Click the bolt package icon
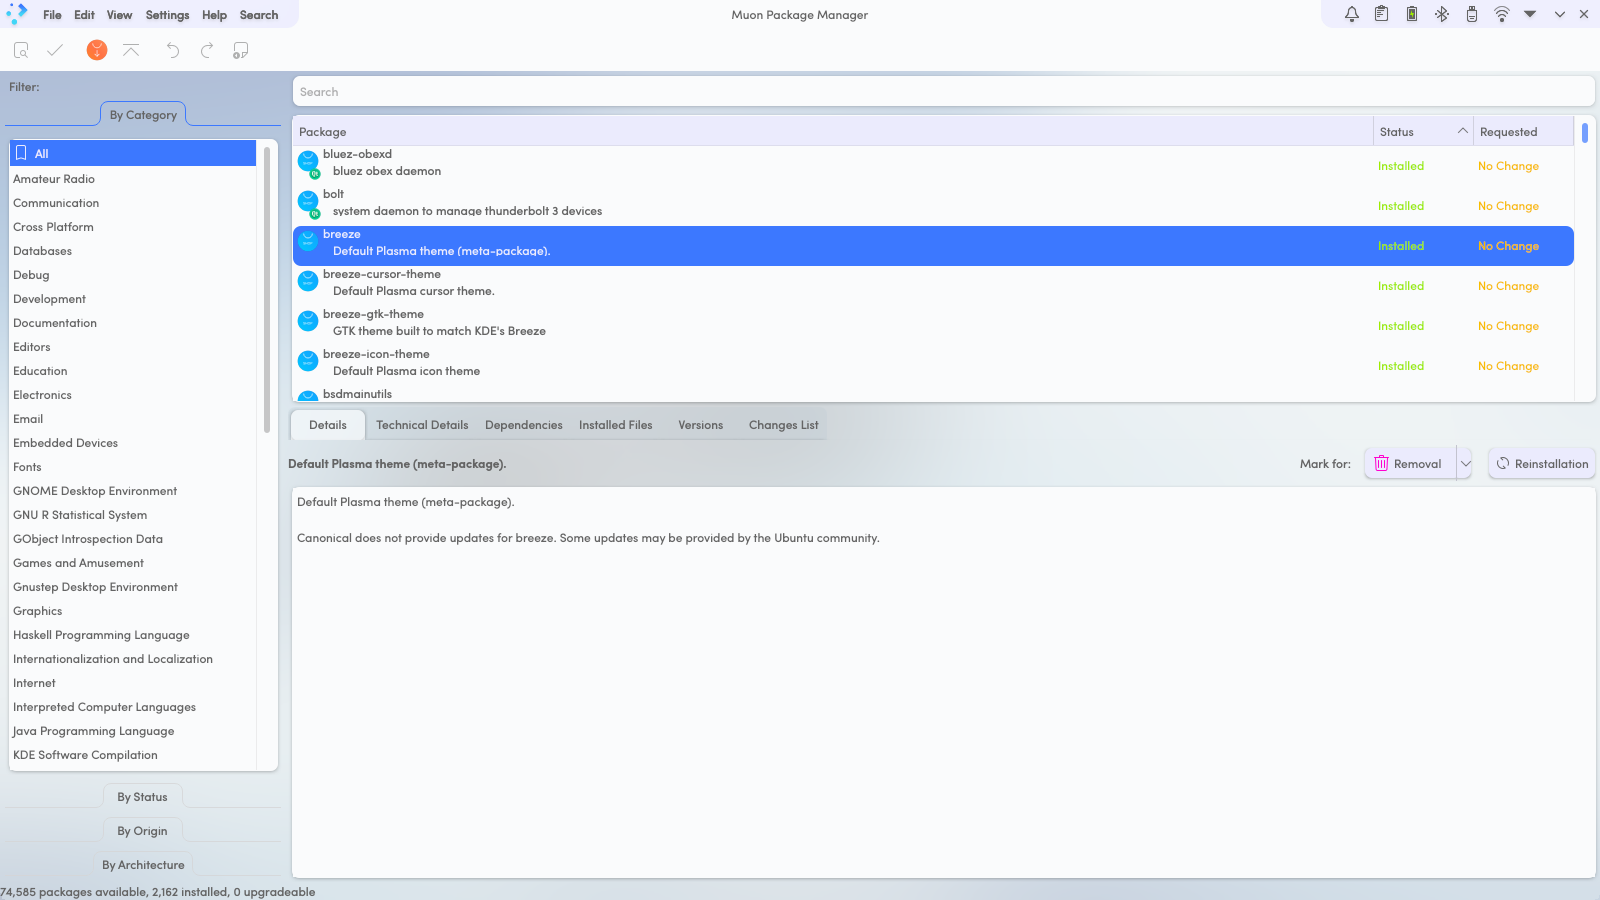 coord(309,202)
